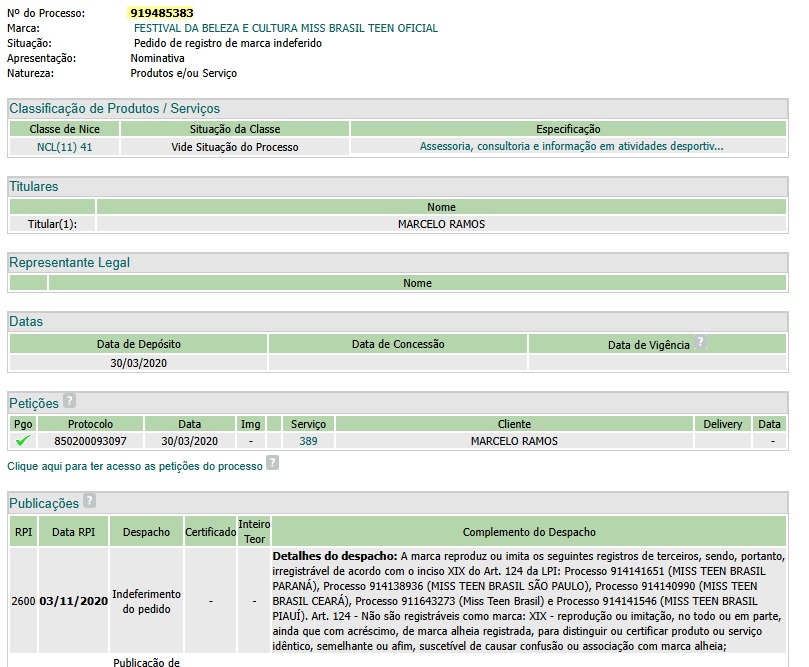The height and width of the screenshot is (667, 809).
Task: Open the NCL(11) 41 class link
Action: click(64, 147)
